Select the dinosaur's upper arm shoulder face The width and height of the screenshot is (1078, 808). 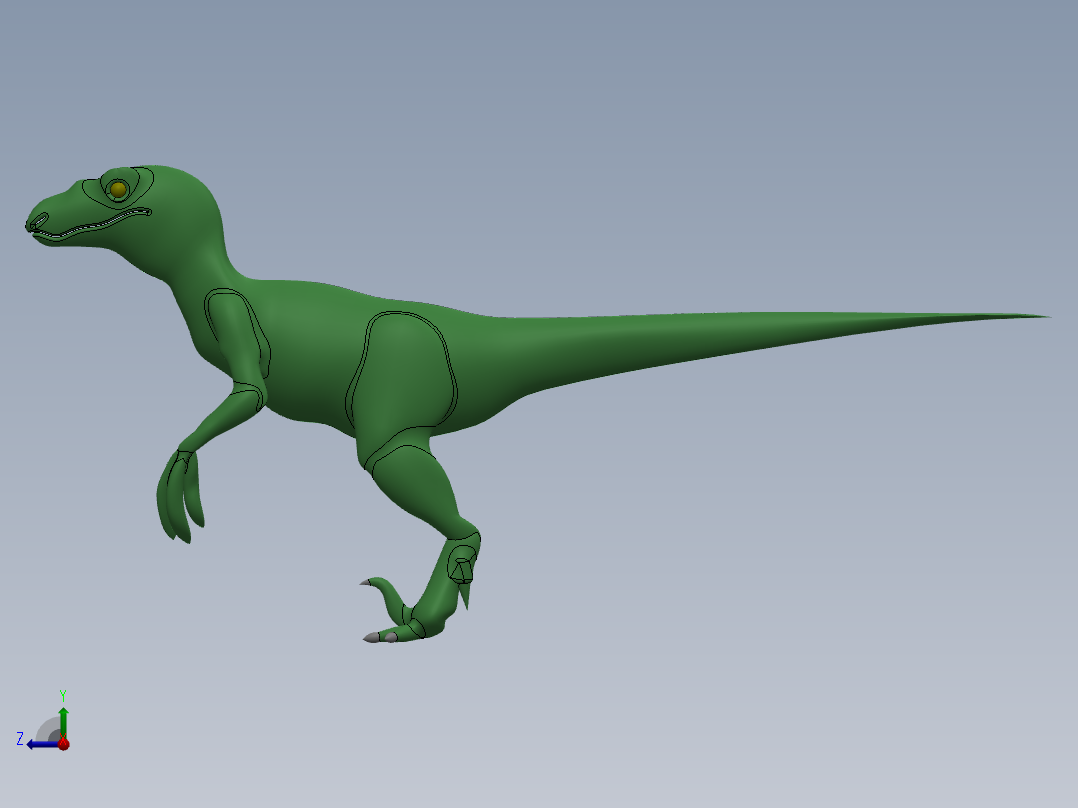(x=237, y=334)
